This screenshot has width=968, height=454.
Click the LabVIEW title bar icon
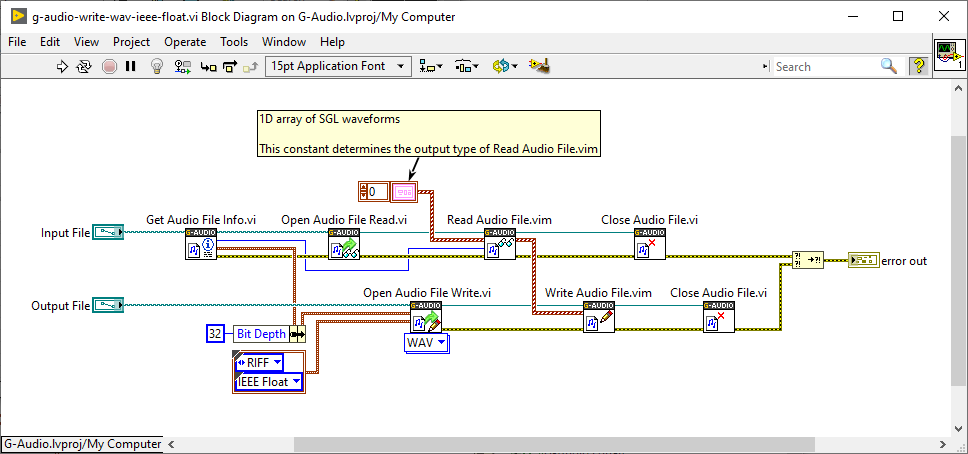pos(17,17)
